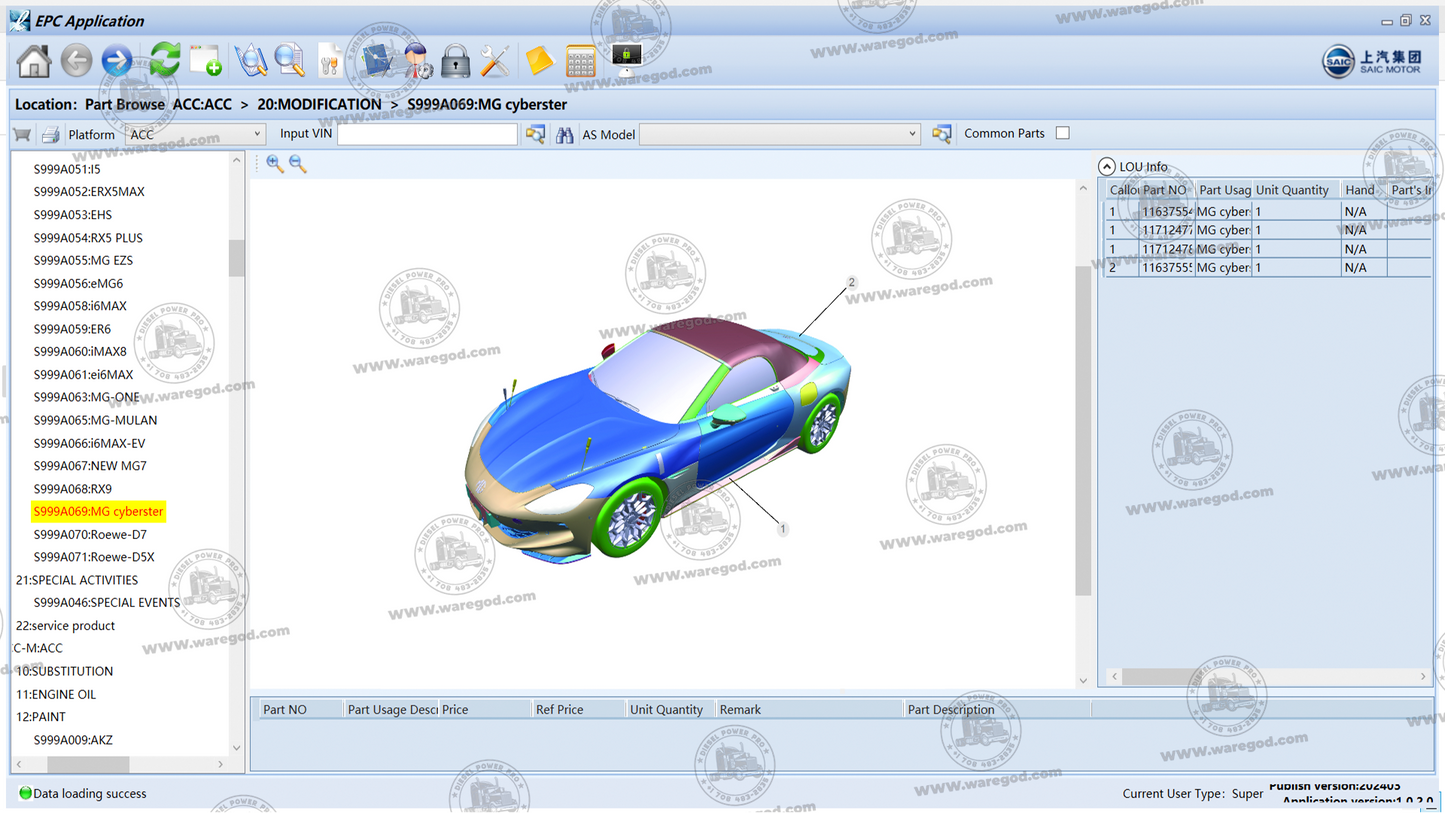Click the gray Back arrow
This screenshot has height=813, width=1445.
76,61
